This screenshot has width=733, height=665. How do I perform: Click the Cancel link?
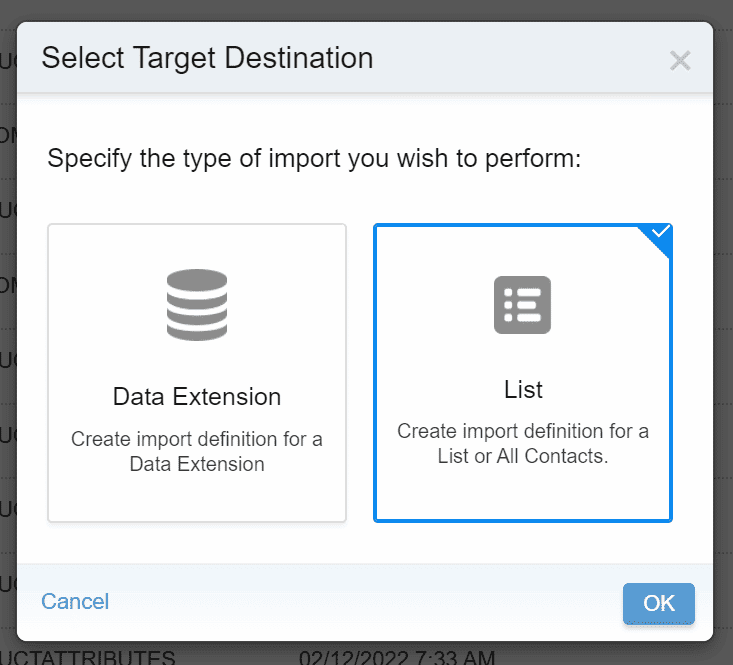pyautogui.click(x=75, y=601)
